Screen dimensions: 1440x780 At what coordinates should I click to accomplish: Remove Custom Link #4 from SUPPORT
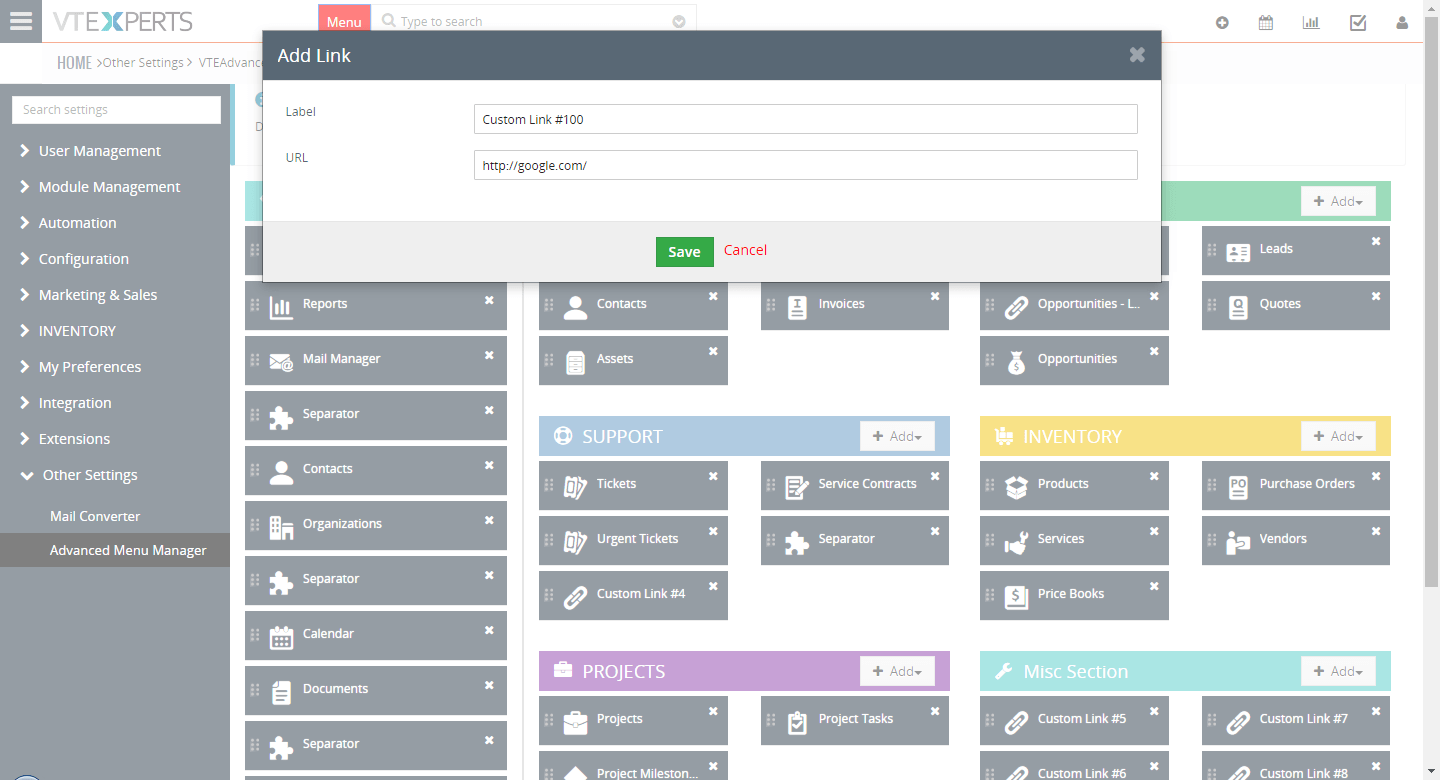coord(713,587)
